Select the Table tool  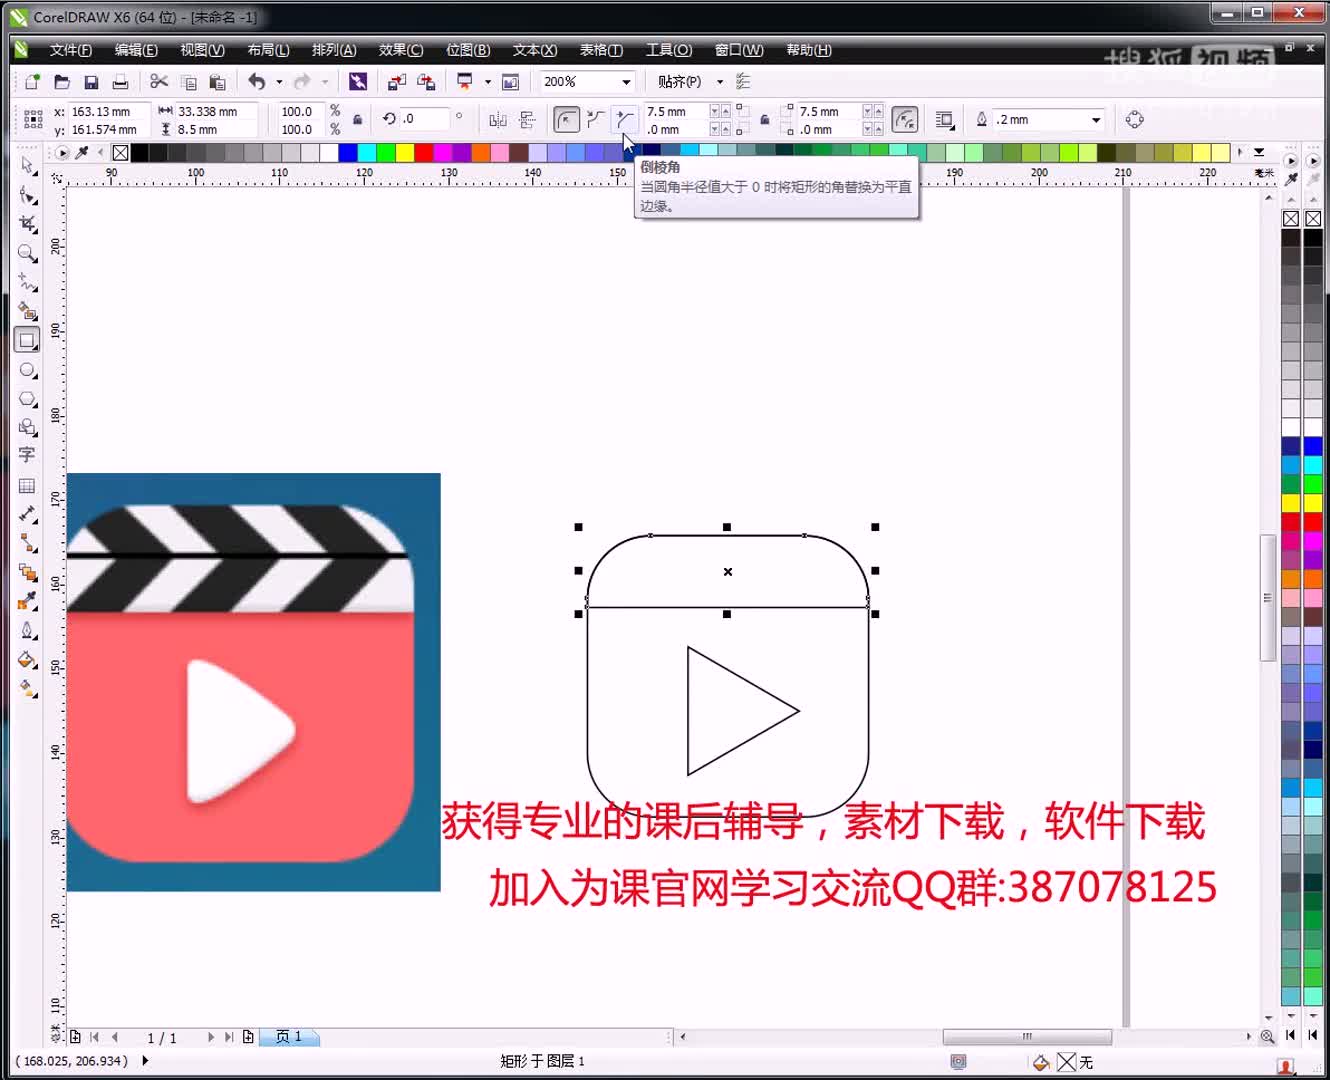click(x=27, y=486)
